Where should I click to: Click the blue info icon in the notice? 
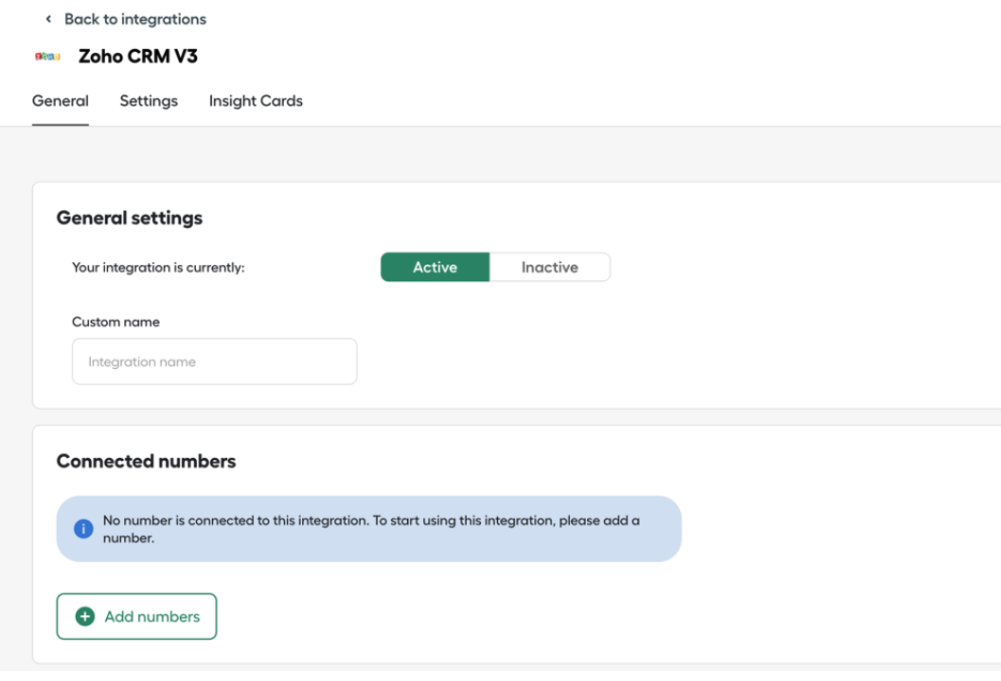(84, 528)
